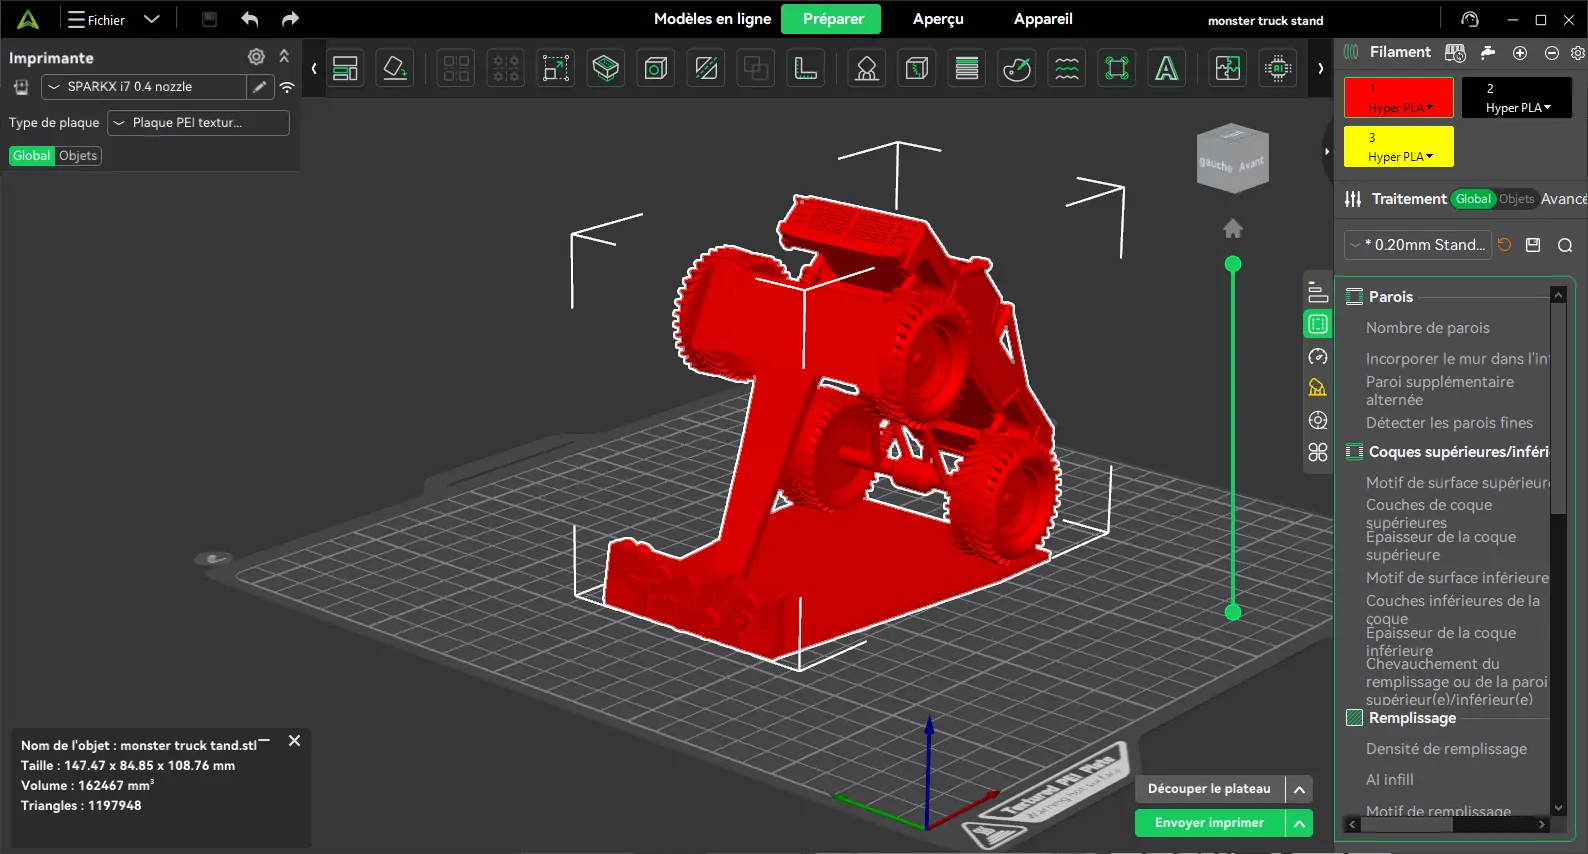Click the faucet flushing volumes icon
This screenshot has width=1588, height=854.
[1488, 53]
